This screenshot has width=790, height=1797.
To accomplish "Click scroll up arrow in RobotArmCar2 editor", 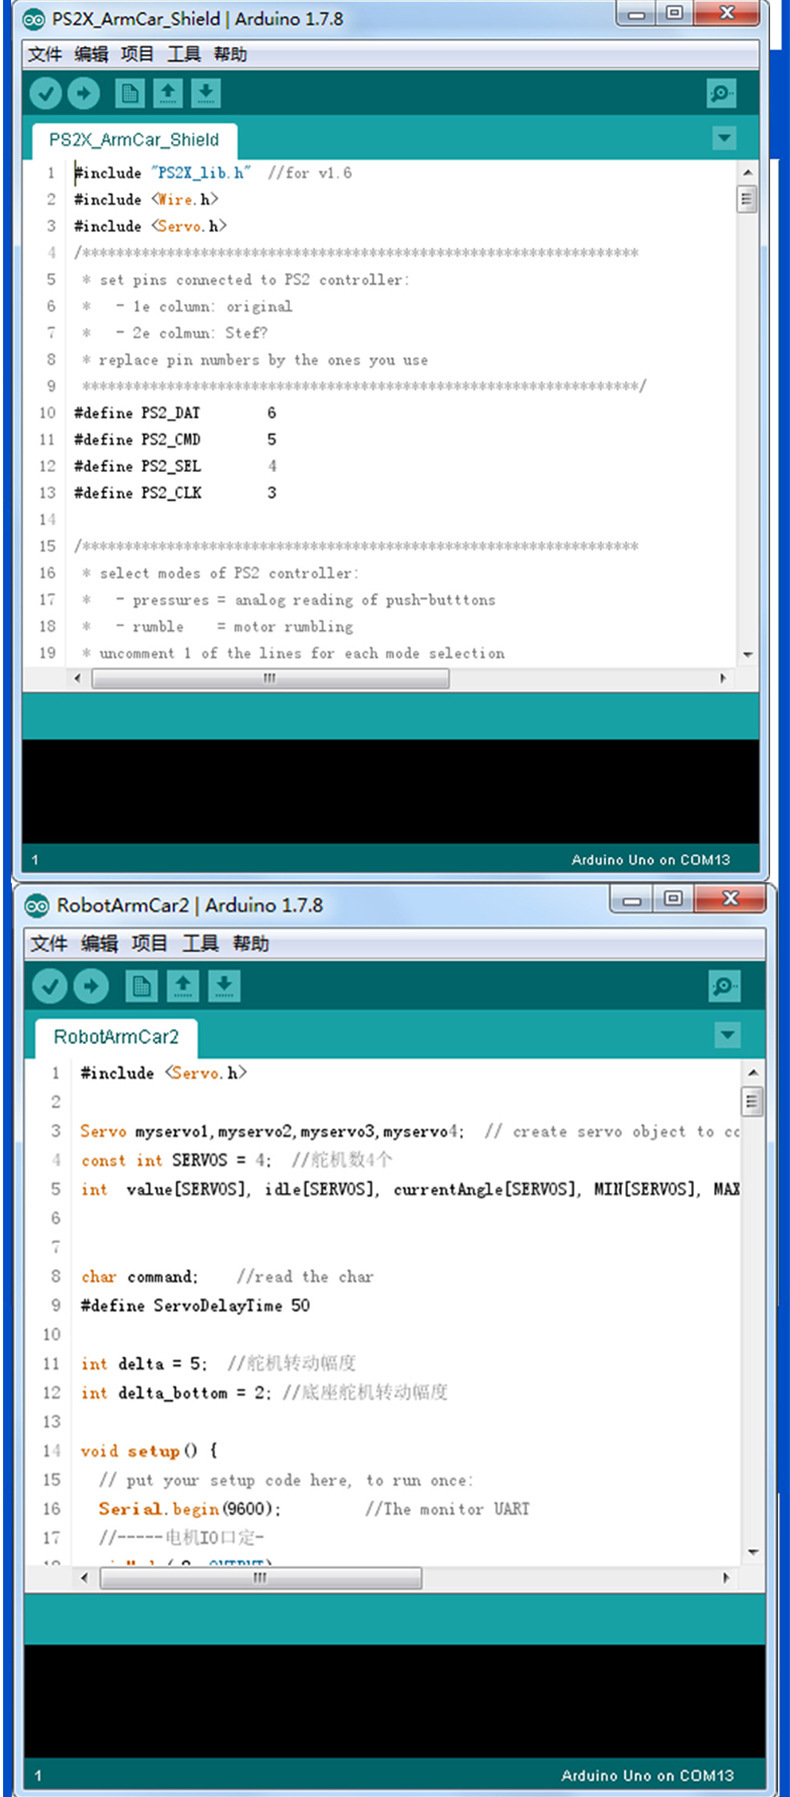I will click(753, 1072).
